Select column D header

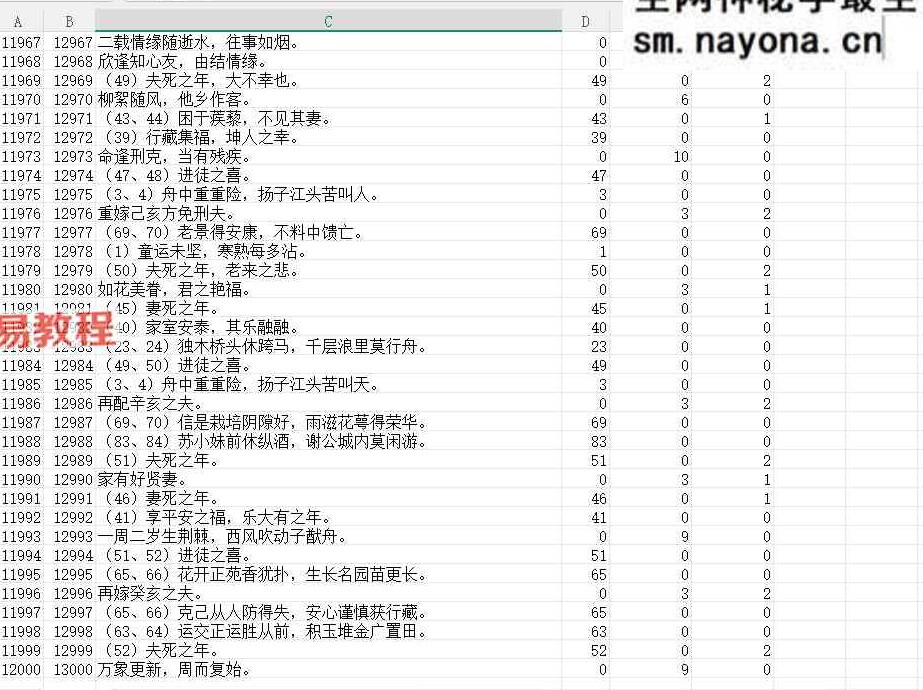[585, 22]
